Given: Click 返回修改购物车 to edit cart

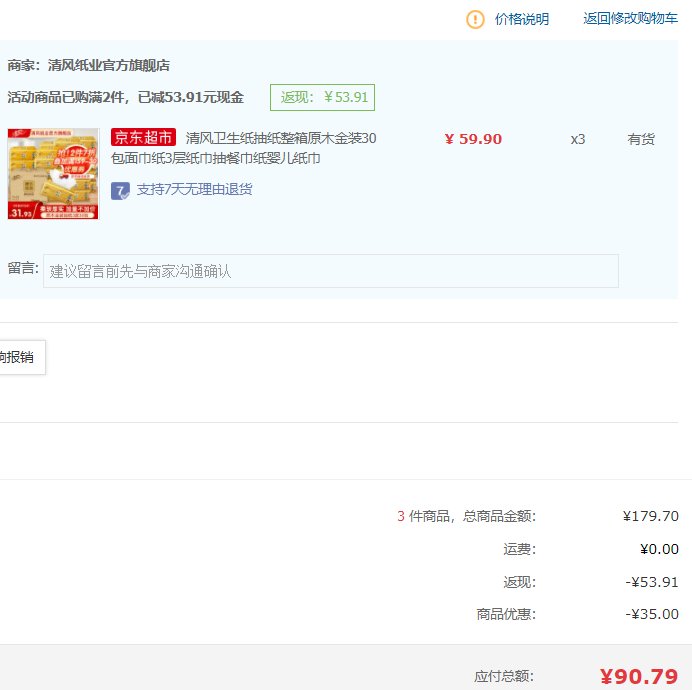Looking at the screenshot, I should pyautogui.click(x=630, y=19).
